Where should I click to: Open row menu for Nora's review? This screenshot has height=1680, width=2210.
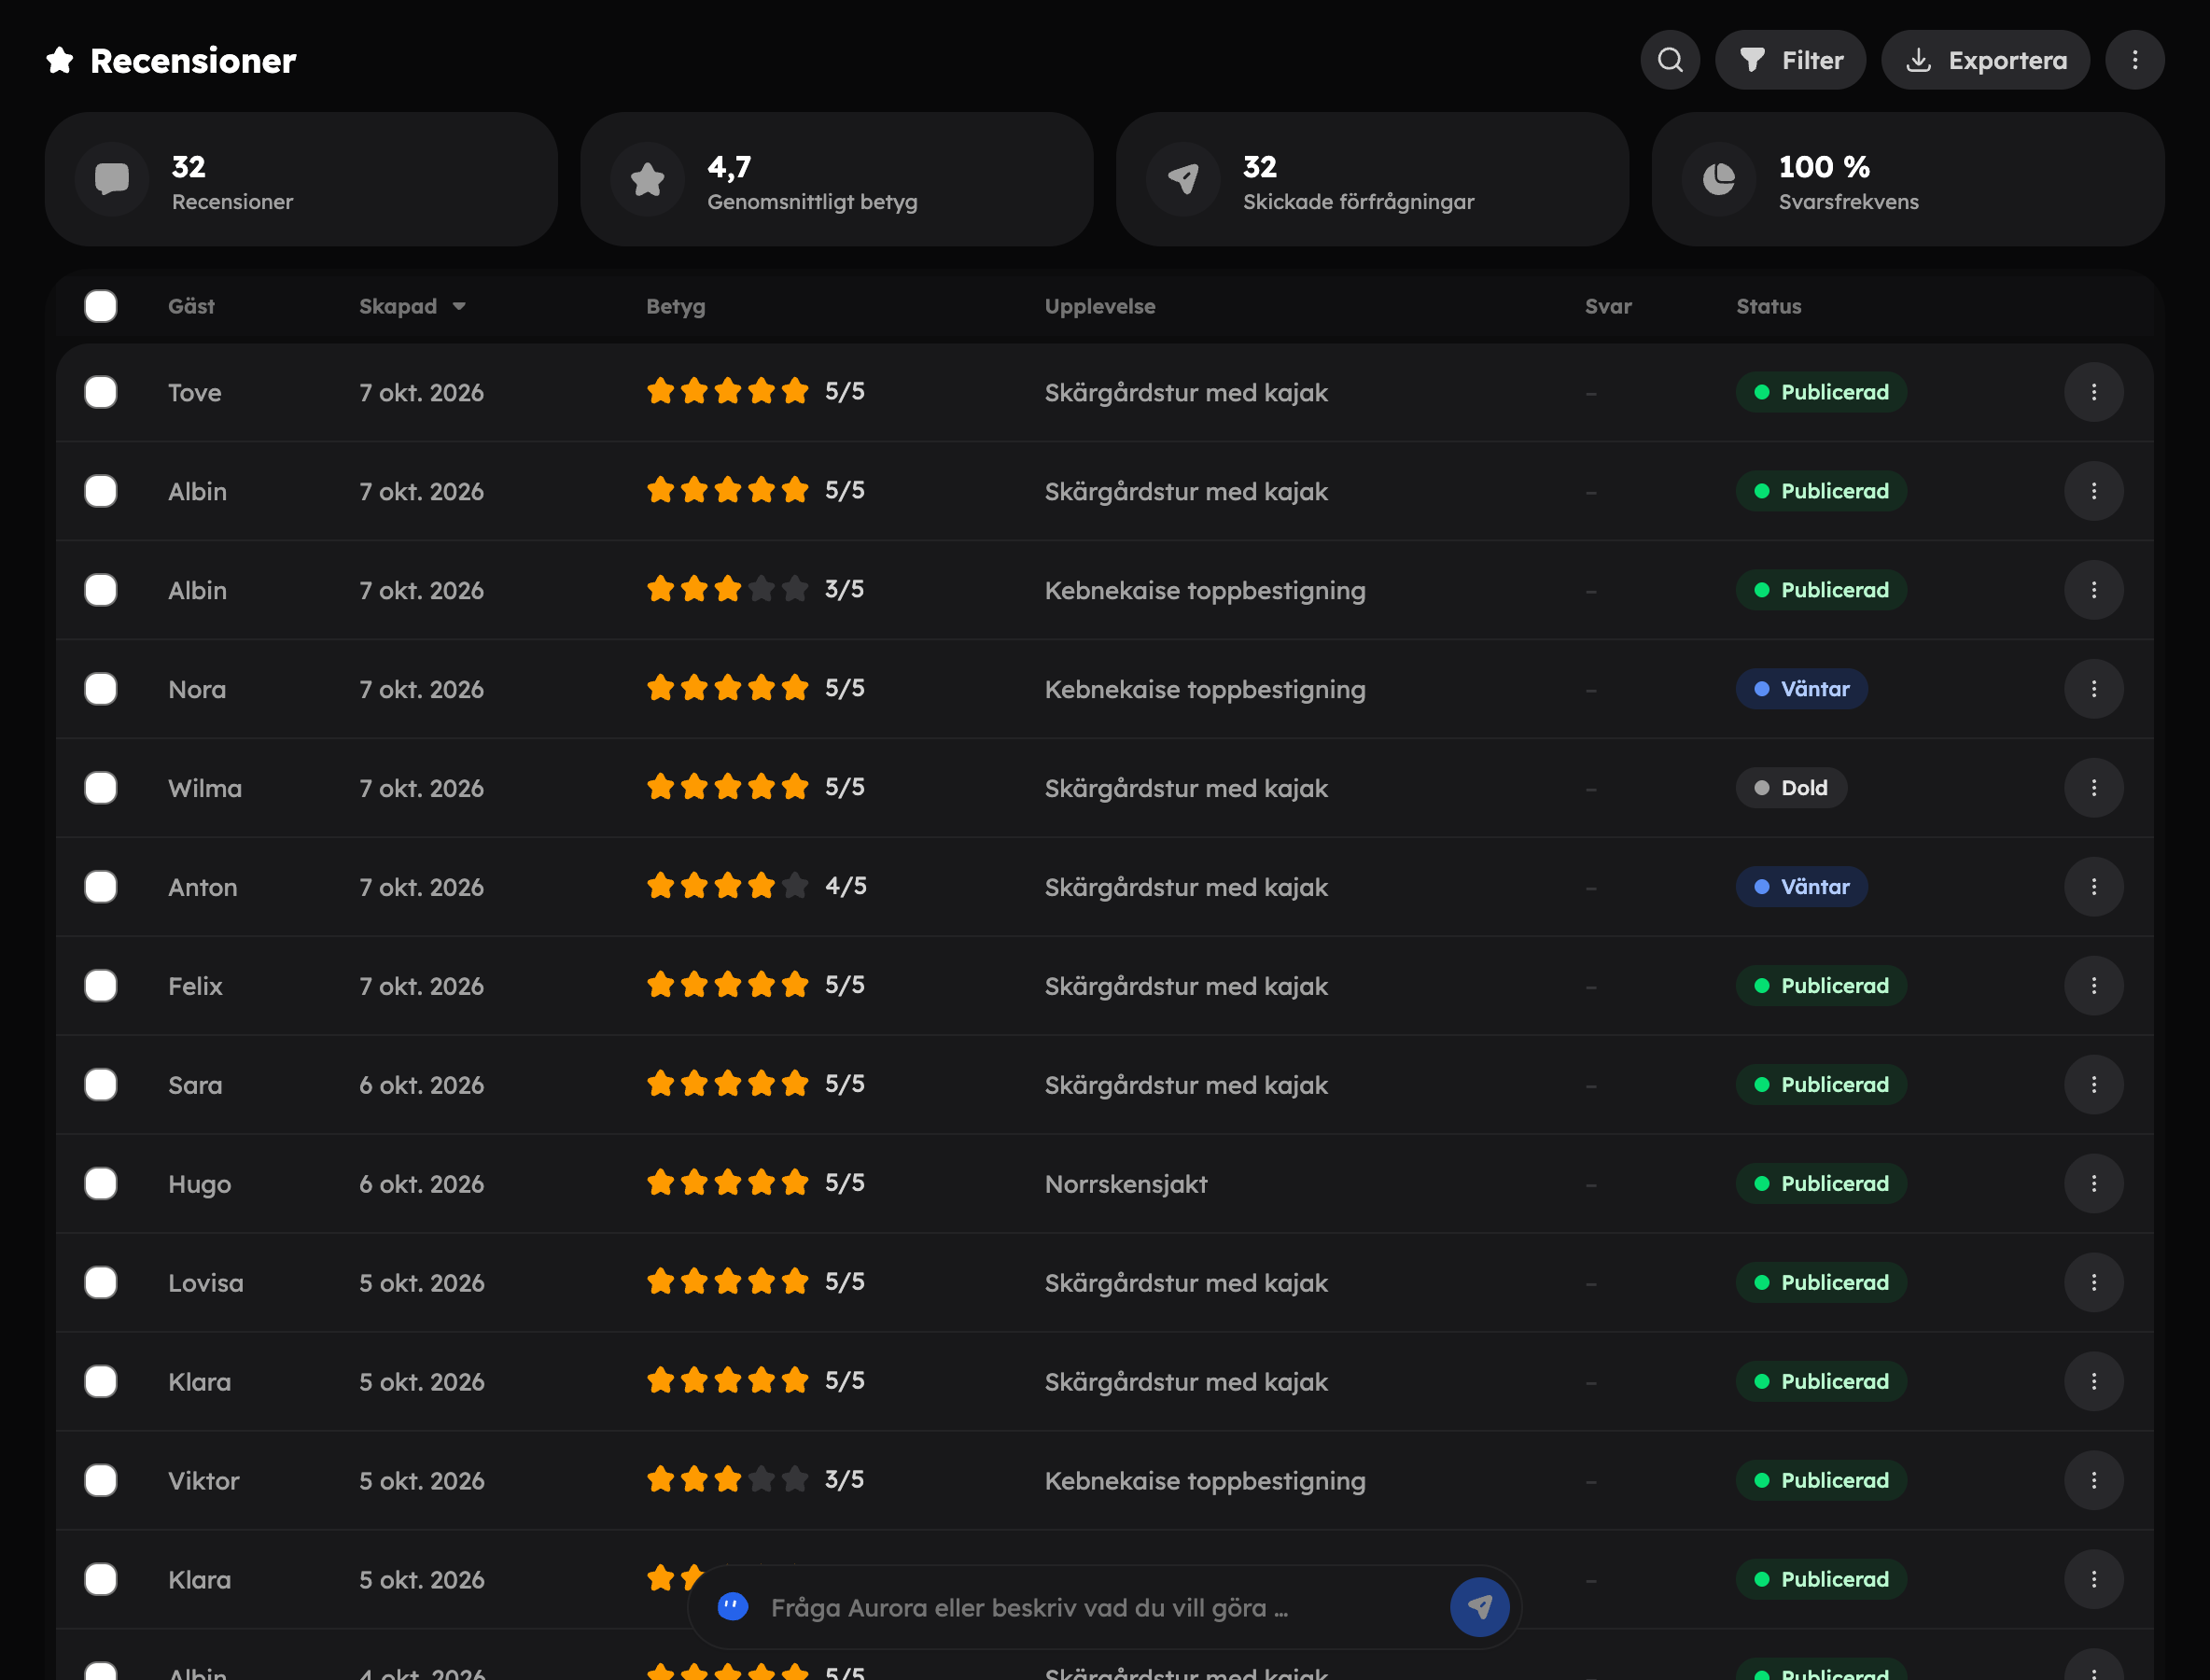(x=2094, y=689)
